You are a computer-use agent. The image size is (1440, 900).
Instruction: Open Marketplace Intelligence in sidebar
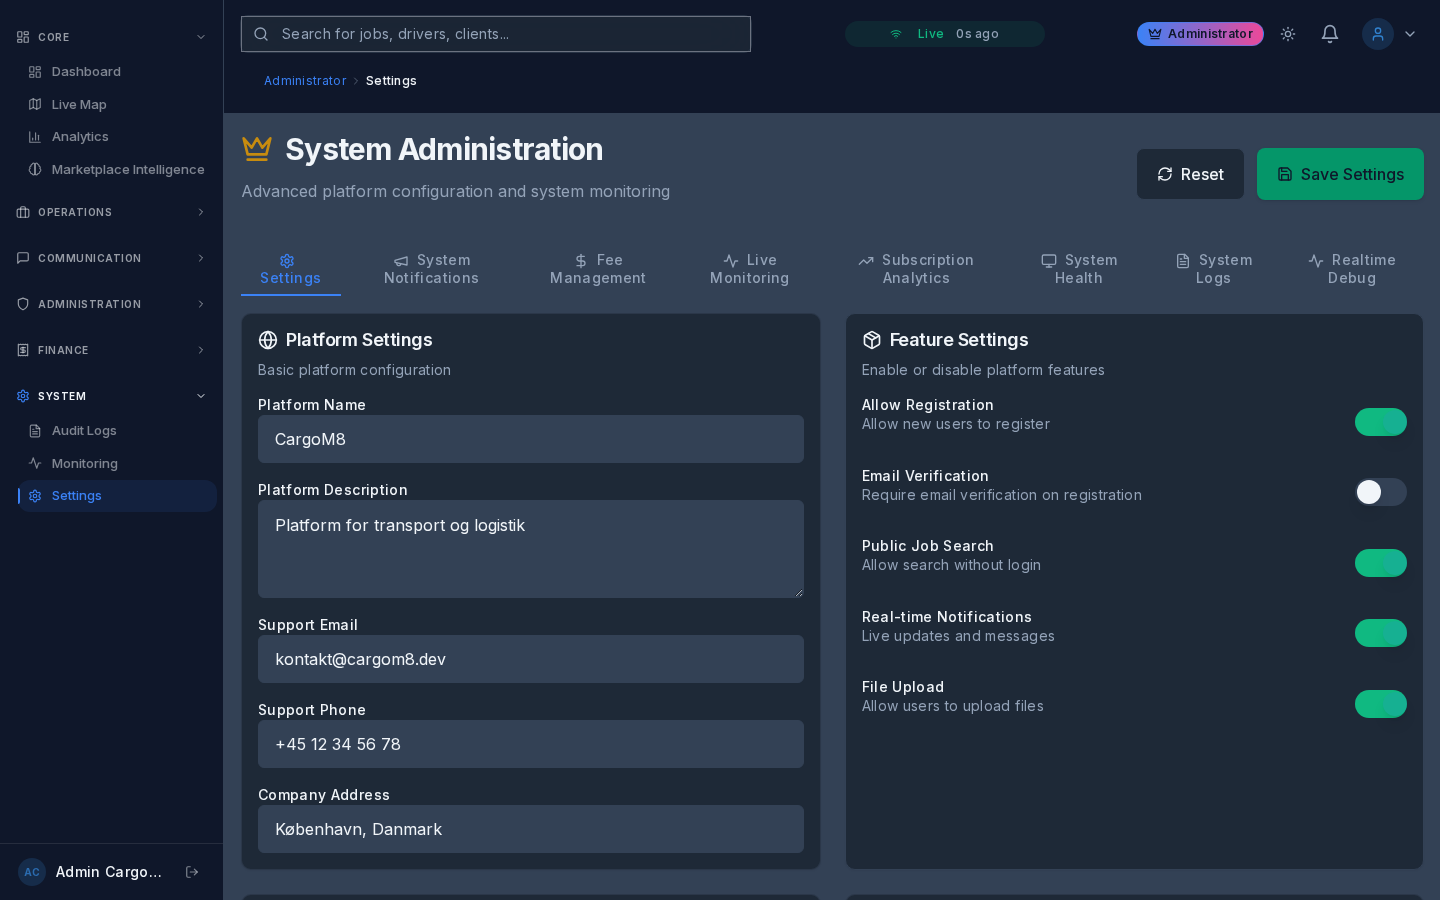(x=127, y=170)
